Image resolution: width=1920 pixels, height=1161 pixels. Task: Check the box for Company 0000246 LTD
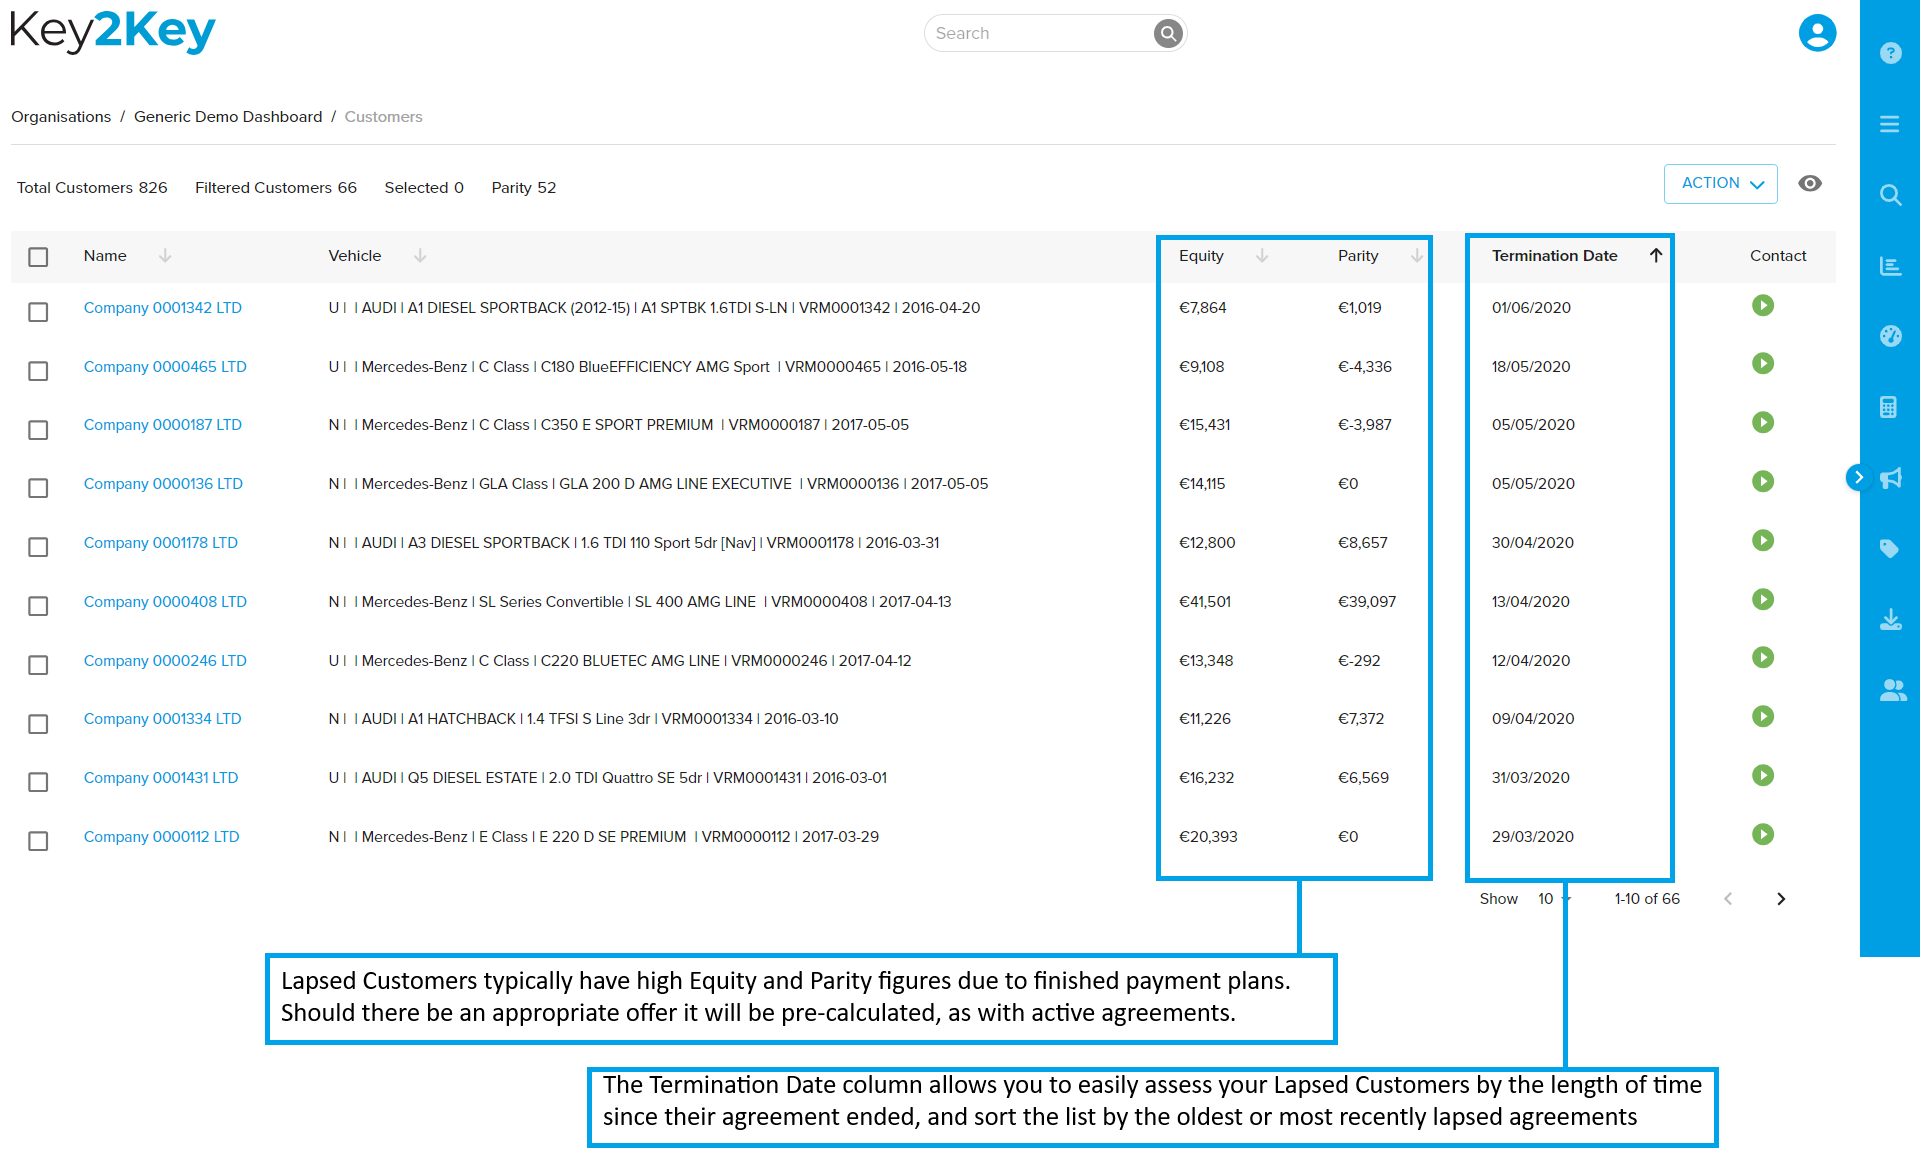[x=38, y=665]
